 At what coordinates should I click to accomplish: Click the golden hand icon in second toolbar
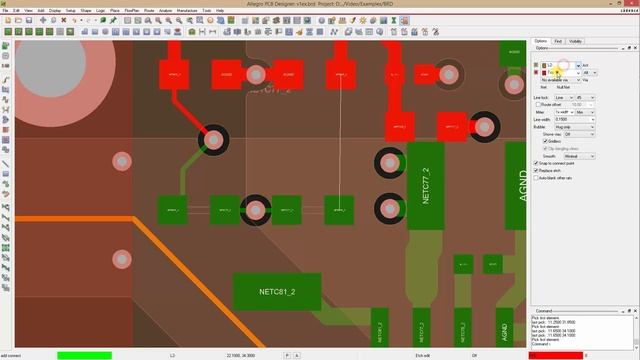click(x=300, y=31)
